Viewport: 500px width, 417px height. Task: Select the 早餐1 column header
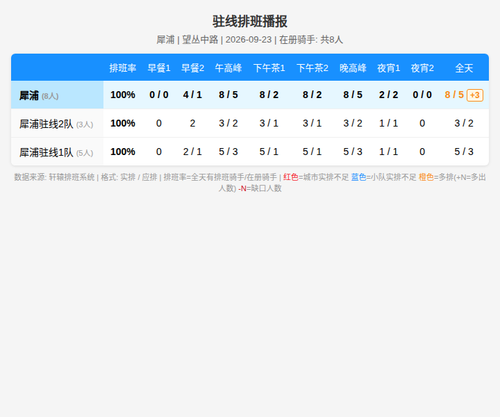(x=159, y=68)
